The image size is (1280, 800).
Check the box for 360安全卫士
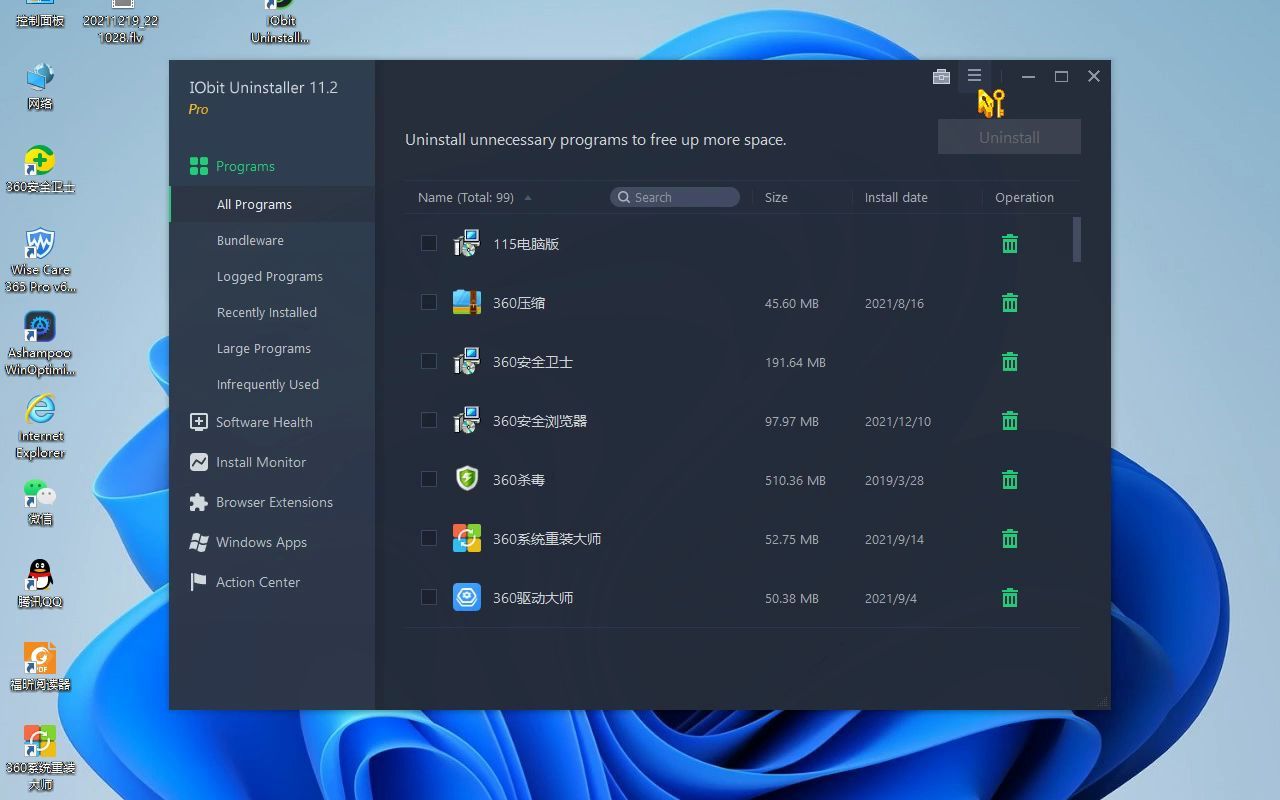429,361
